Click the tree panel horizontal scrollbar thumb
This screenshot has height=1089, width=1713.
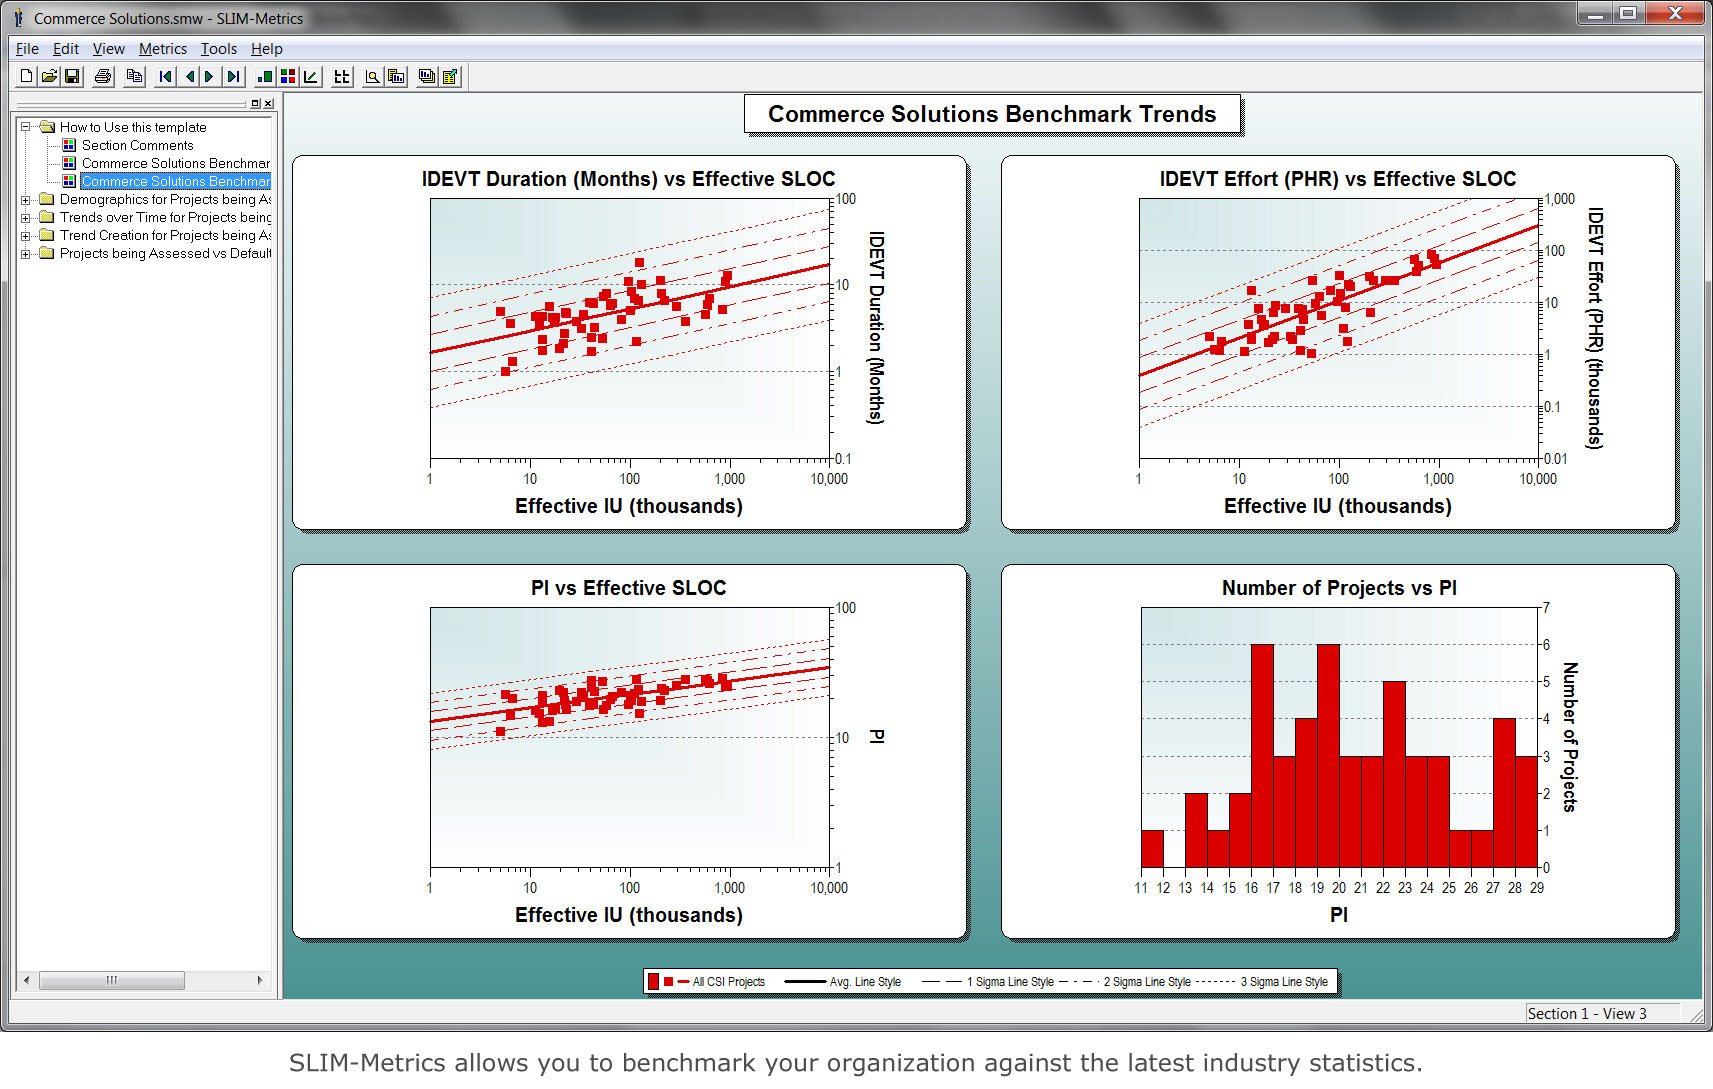112,980
